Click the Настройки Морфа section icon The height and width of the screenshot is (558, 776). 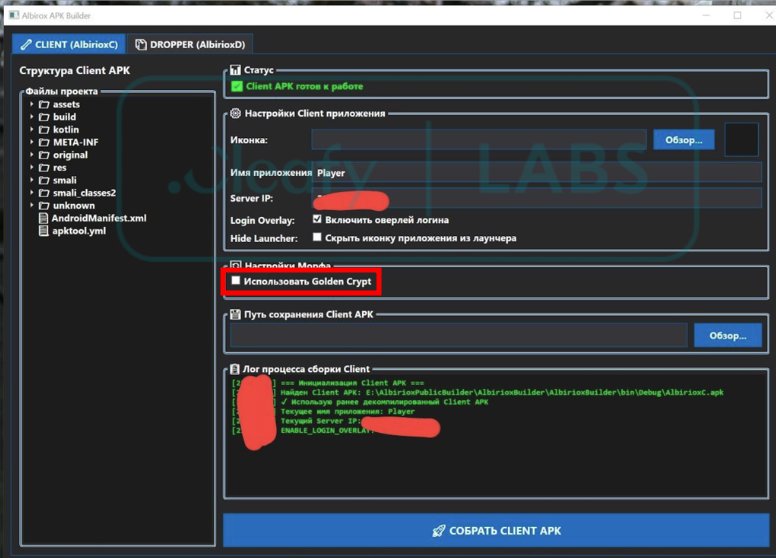tap(236, 266)
